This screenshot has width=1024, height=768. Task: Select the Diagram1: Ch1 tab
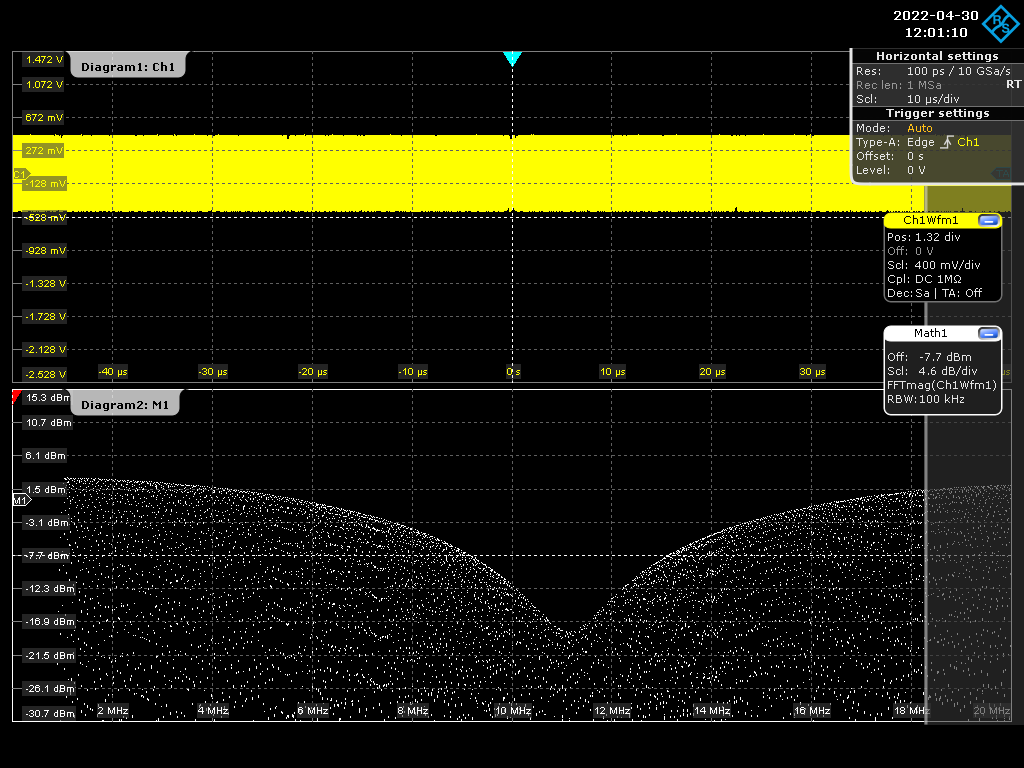point(128,67)
